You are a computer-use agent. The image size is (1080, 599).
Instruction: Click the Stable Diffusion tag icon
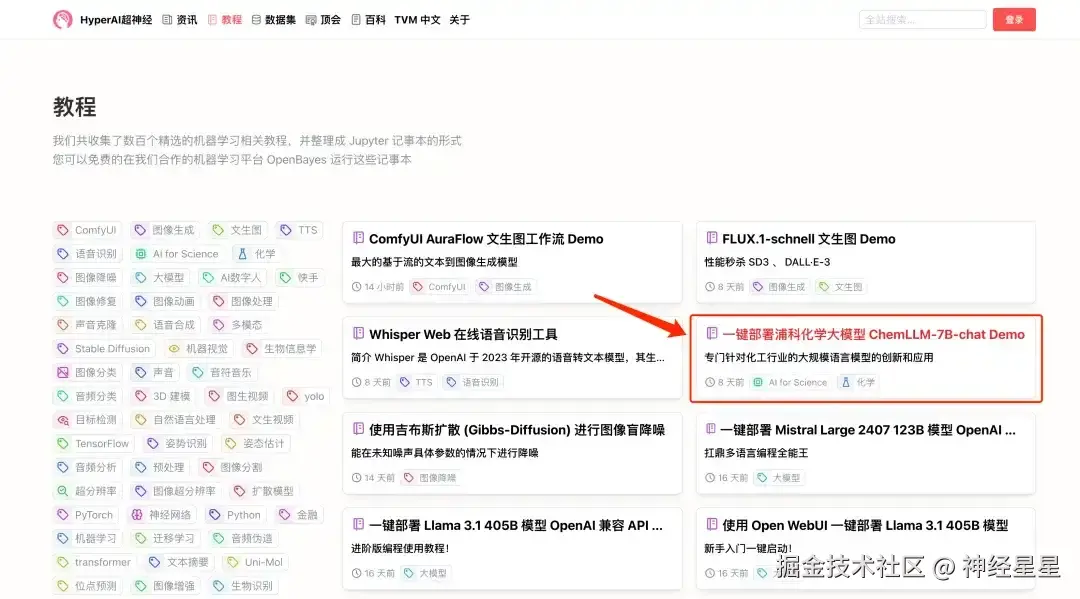(63, 348)
